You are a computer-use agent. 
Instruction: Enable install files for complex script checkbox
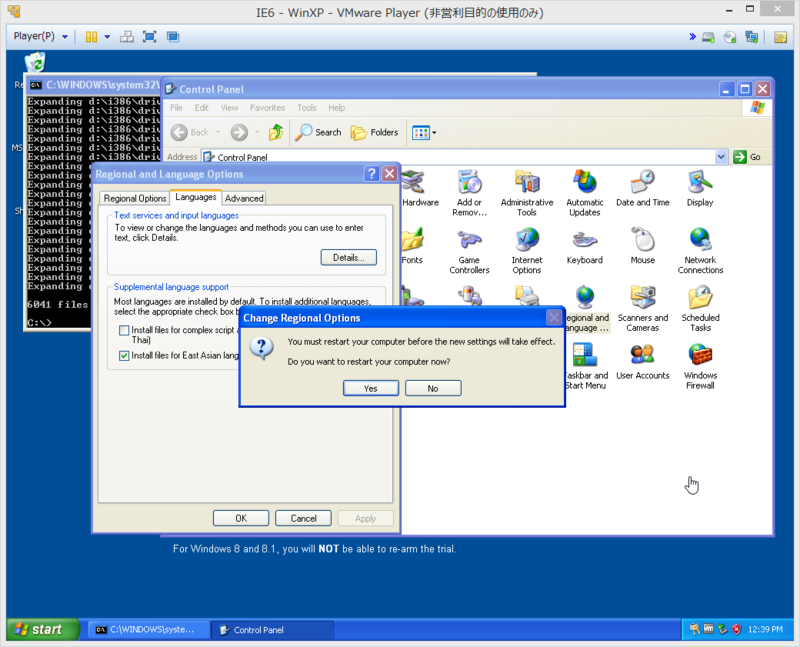tap(124, 330)
